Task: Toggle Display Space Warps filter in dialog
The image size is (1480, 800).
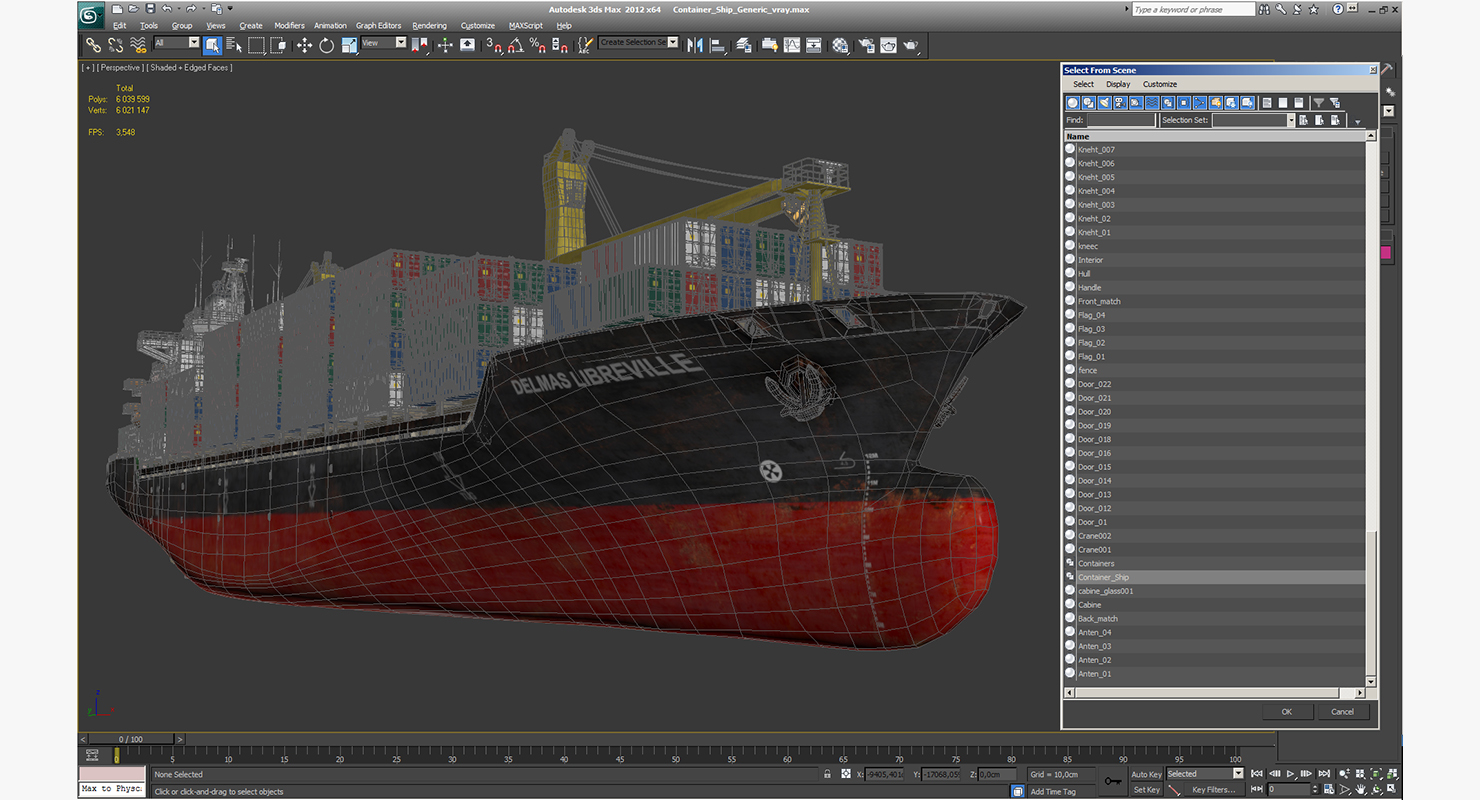Action: tap(1152, 102)
